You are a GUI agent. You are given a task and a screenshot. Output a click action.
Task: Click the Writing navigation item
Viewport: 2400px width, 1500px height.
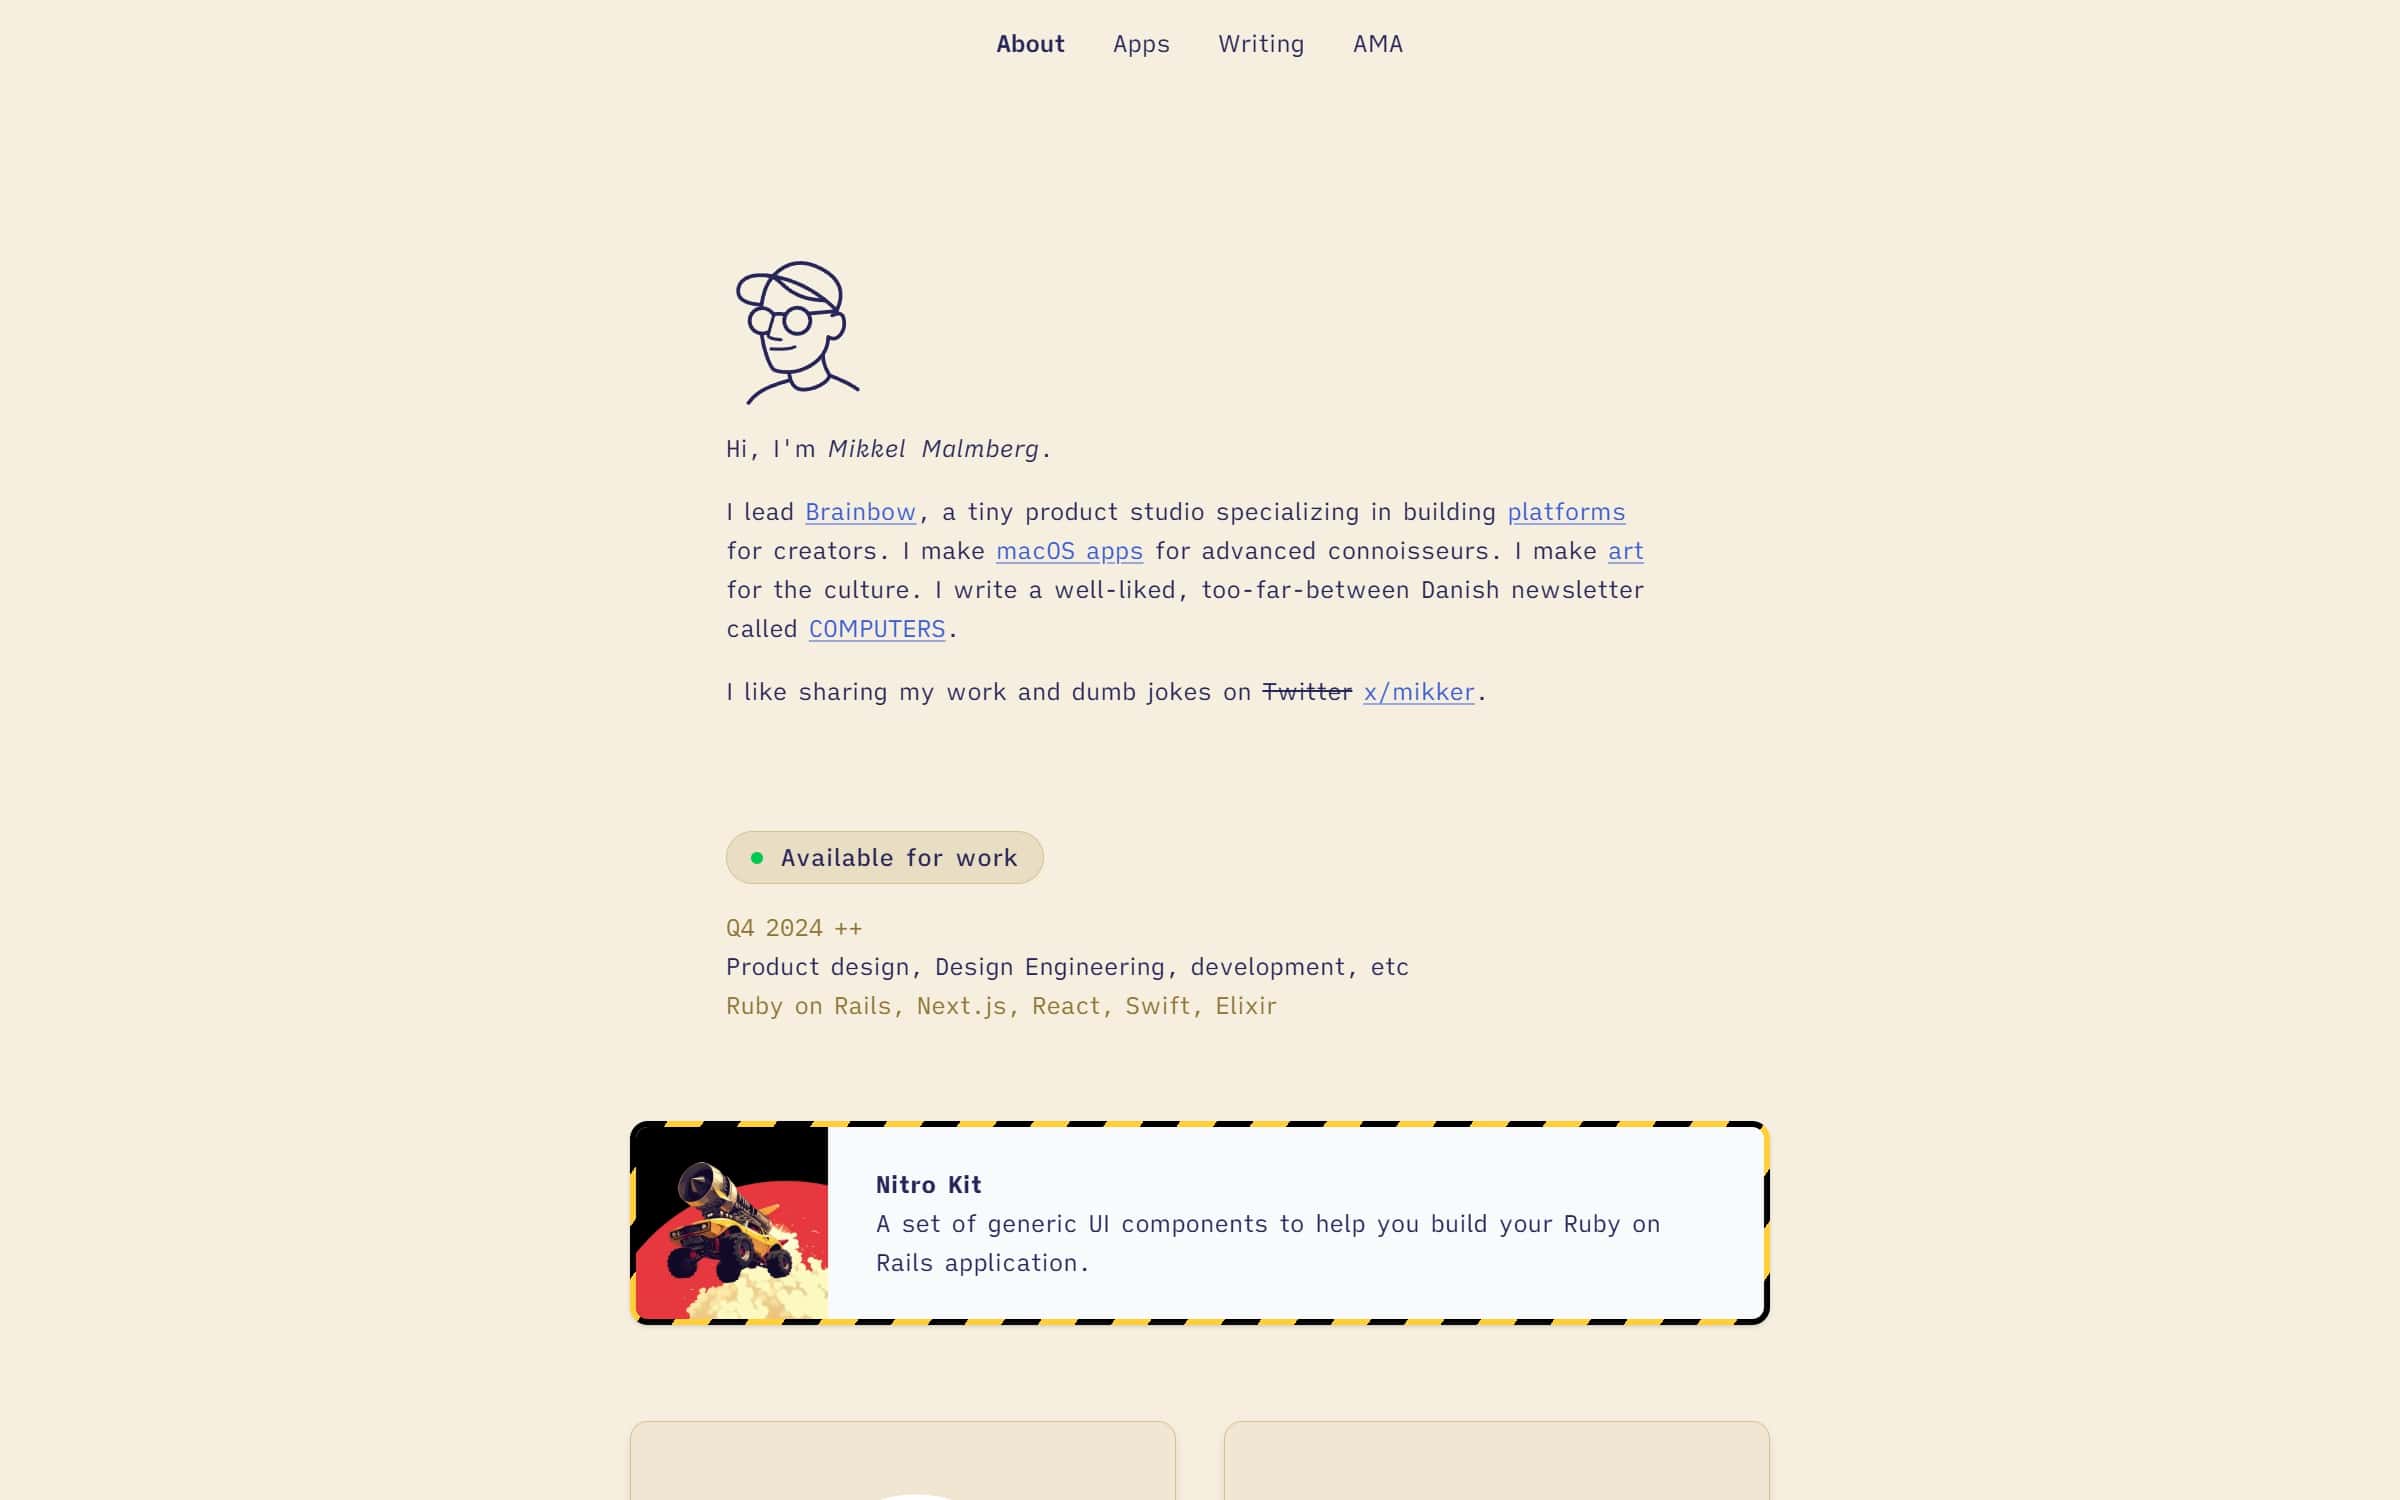pyautogui.click(x=1261, y=43)
